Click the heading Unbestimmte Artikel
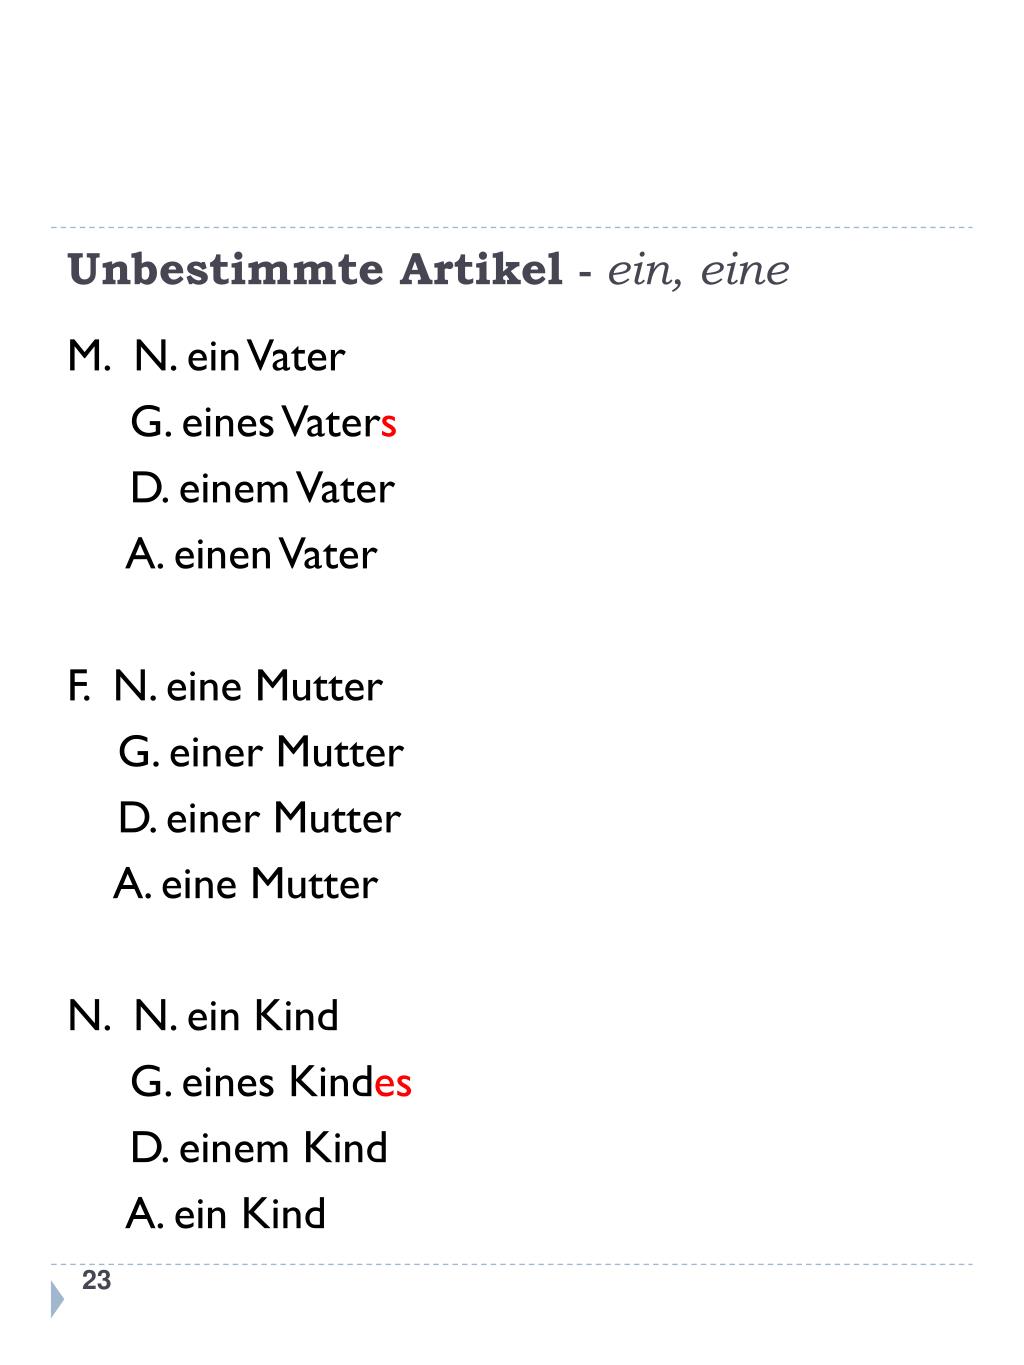This screenshot has width=1024, height=1365. coord(315,270)
